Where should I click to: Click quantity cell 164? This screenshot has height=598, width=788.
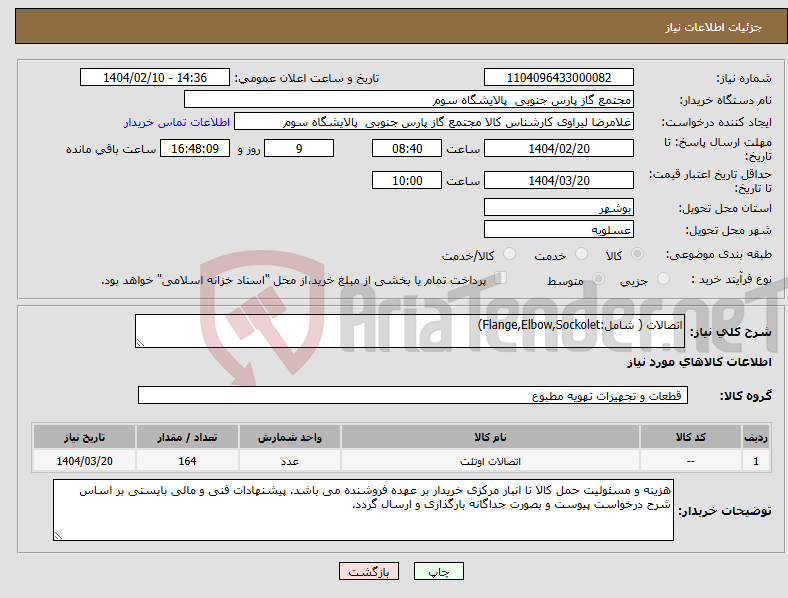[x=187, y=461]
